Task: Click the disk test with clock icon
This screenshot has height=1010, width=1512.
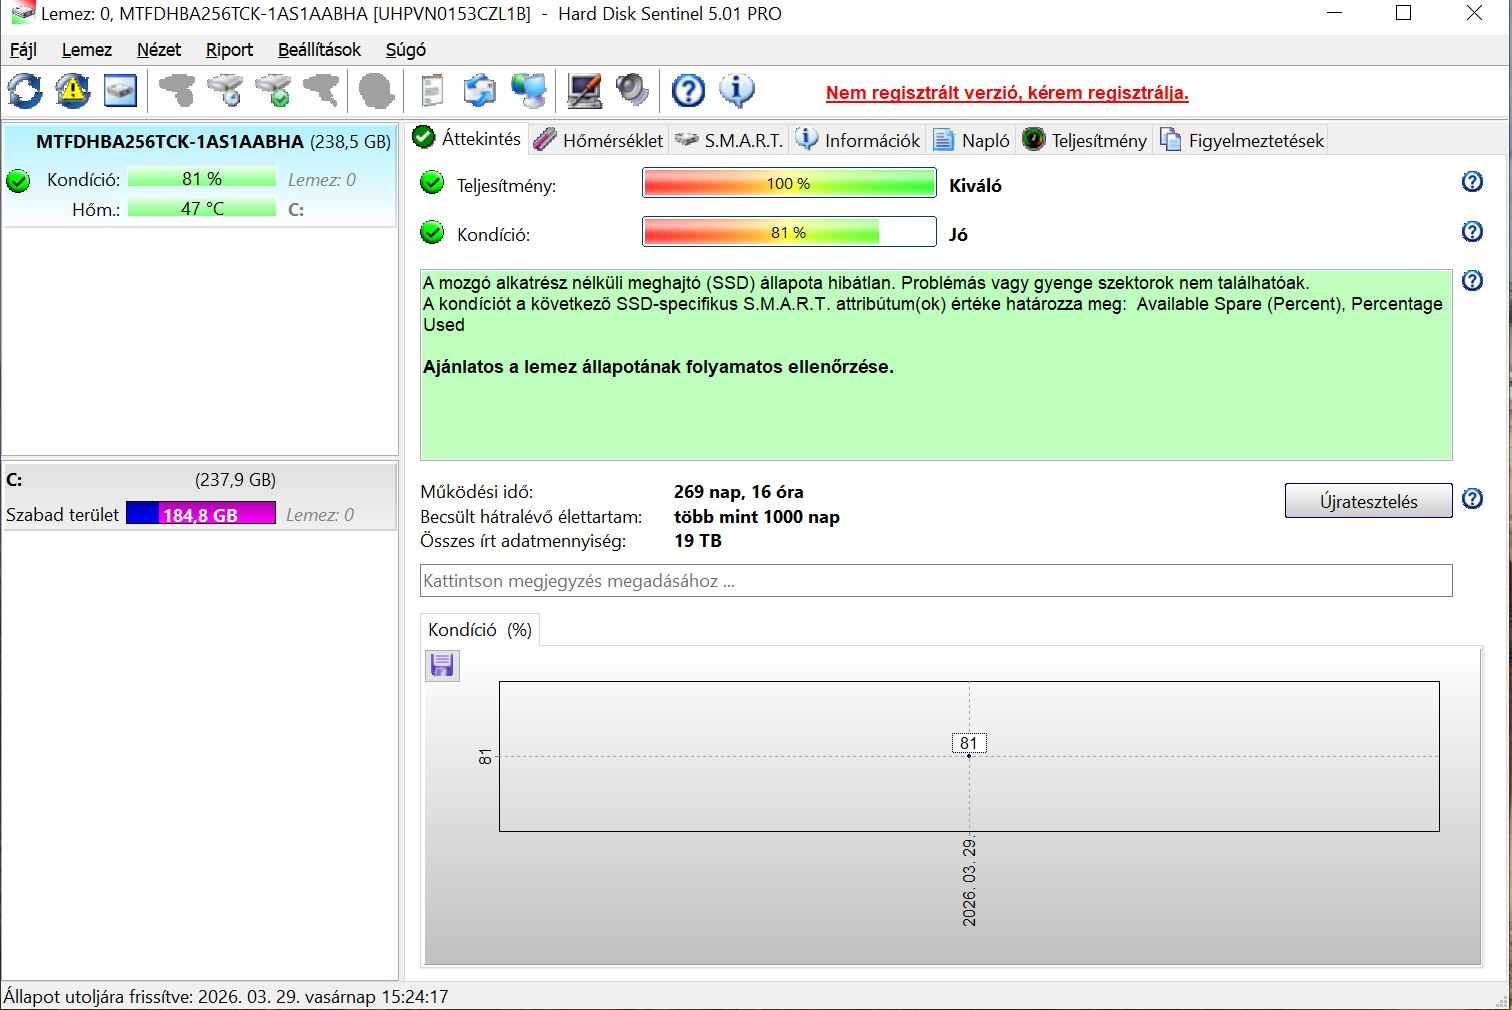Action: pyautogui.click(x=225, y=91)
